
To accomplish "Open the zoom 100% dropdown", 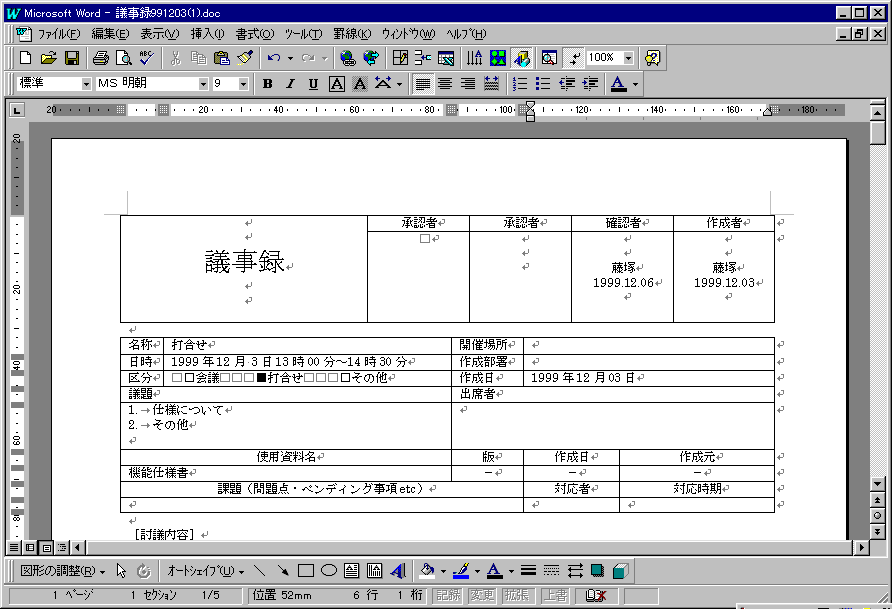I will click(628, 58).
